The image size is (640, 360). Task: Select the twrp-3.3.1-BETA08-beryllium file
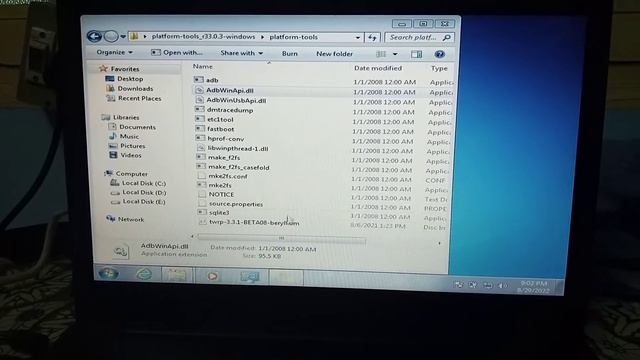pos(254,222)
